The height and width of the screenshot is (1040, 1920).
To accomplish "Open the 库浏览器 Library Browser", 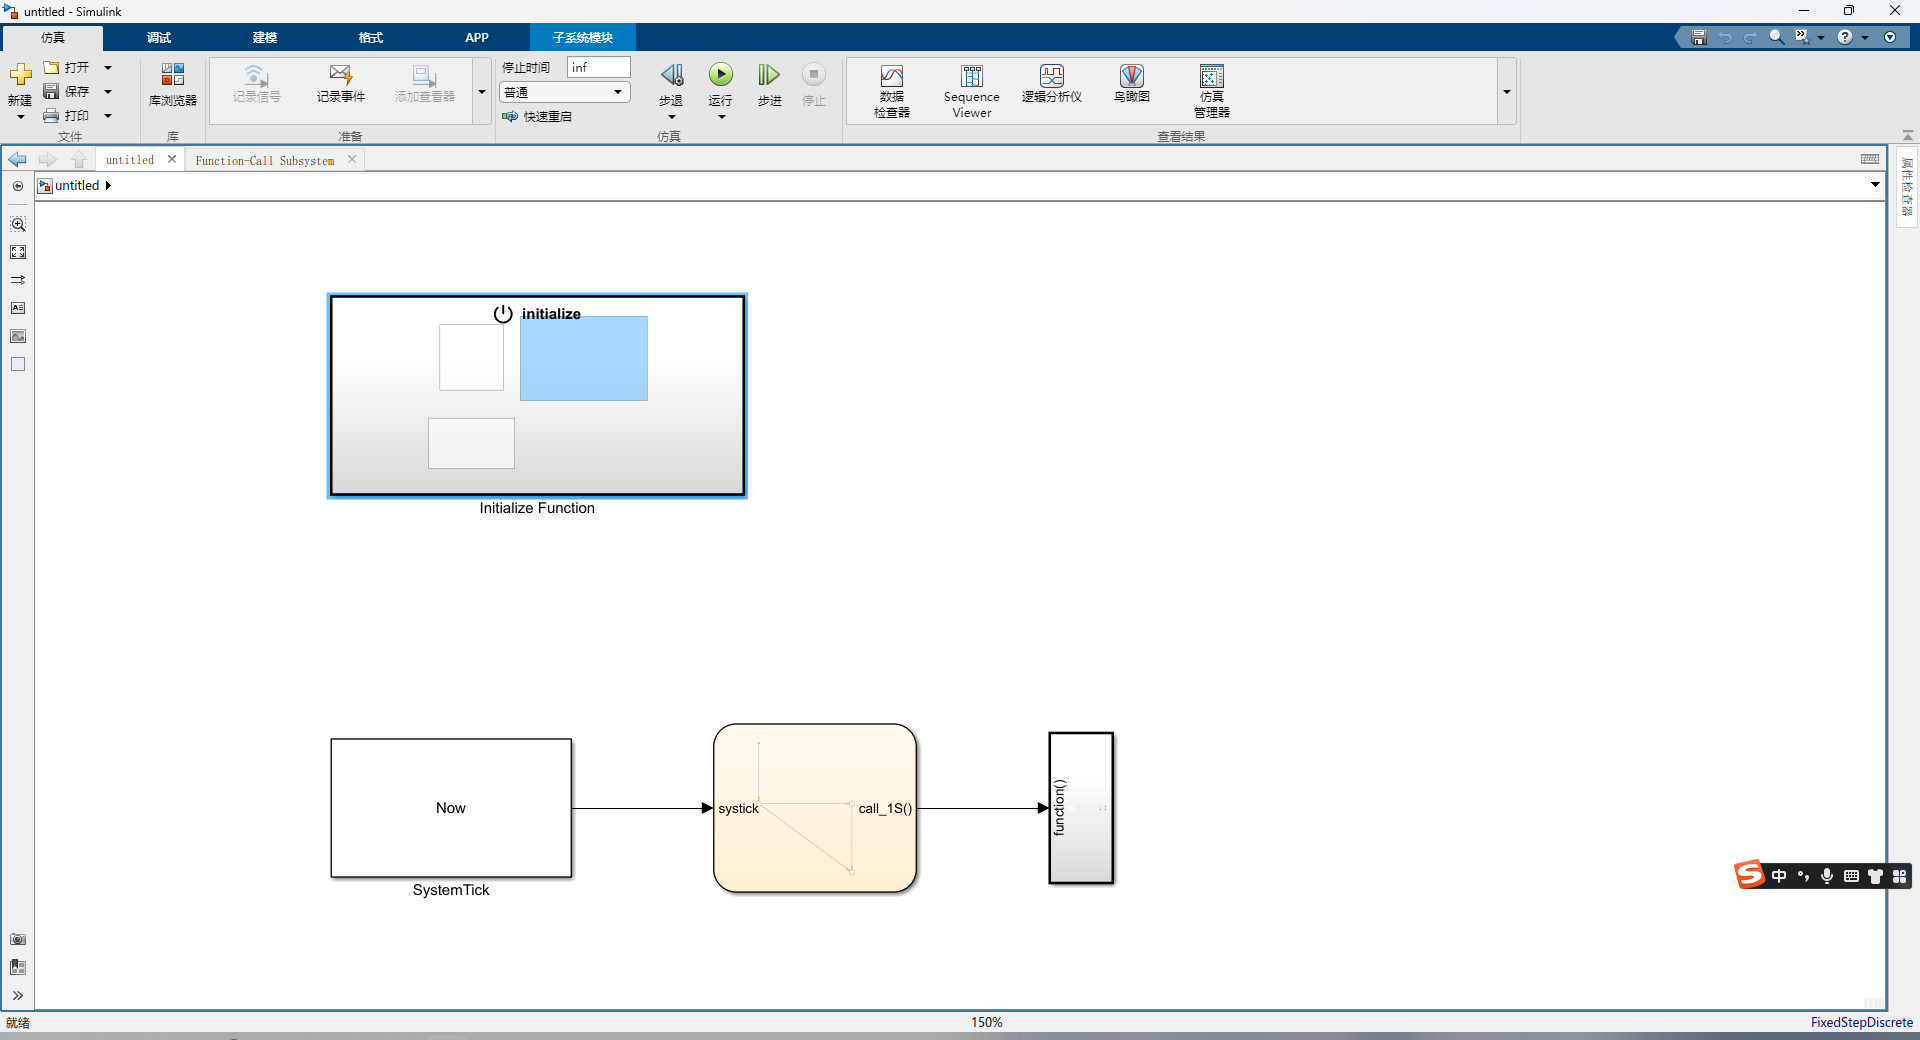I will 172,84.
